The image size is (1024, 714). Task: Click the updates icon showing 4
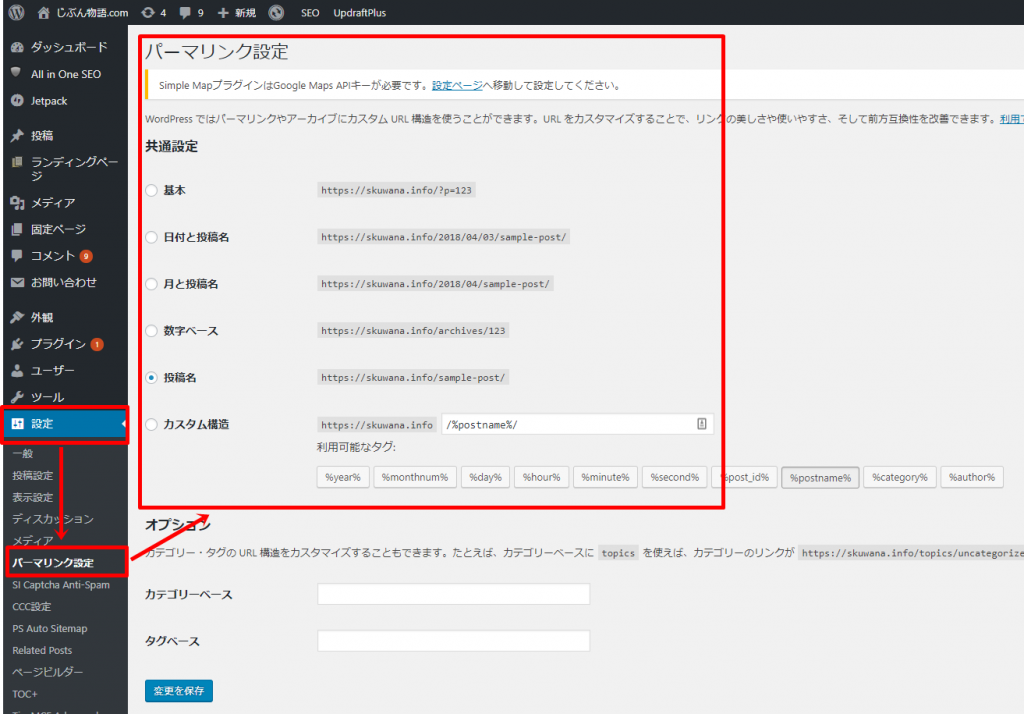pyautogui.click(x=148, y=12)
